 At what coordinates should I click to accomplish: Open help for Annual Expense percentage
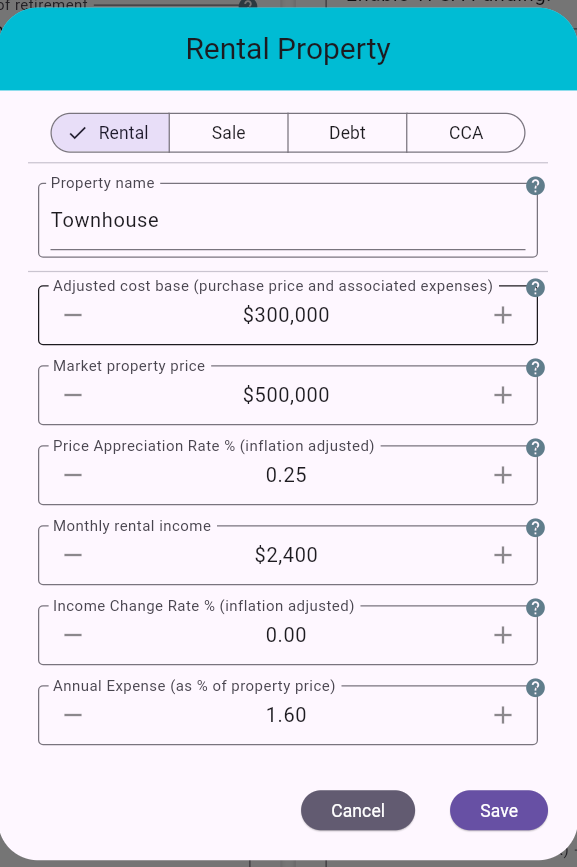click(x=536, y=688)
